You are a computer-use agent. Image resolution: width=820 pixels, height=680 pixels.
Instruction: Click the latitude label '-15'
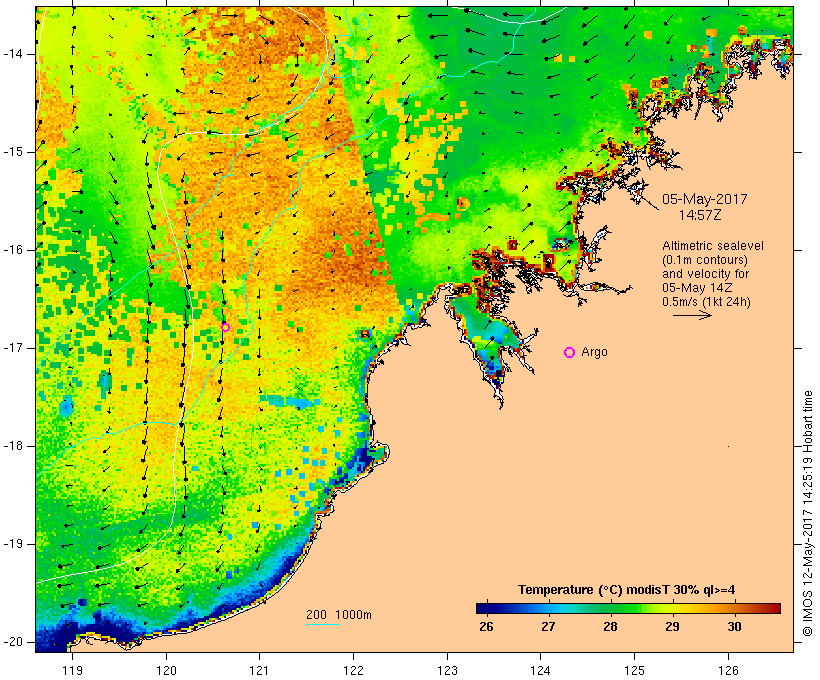click(13, 152)
